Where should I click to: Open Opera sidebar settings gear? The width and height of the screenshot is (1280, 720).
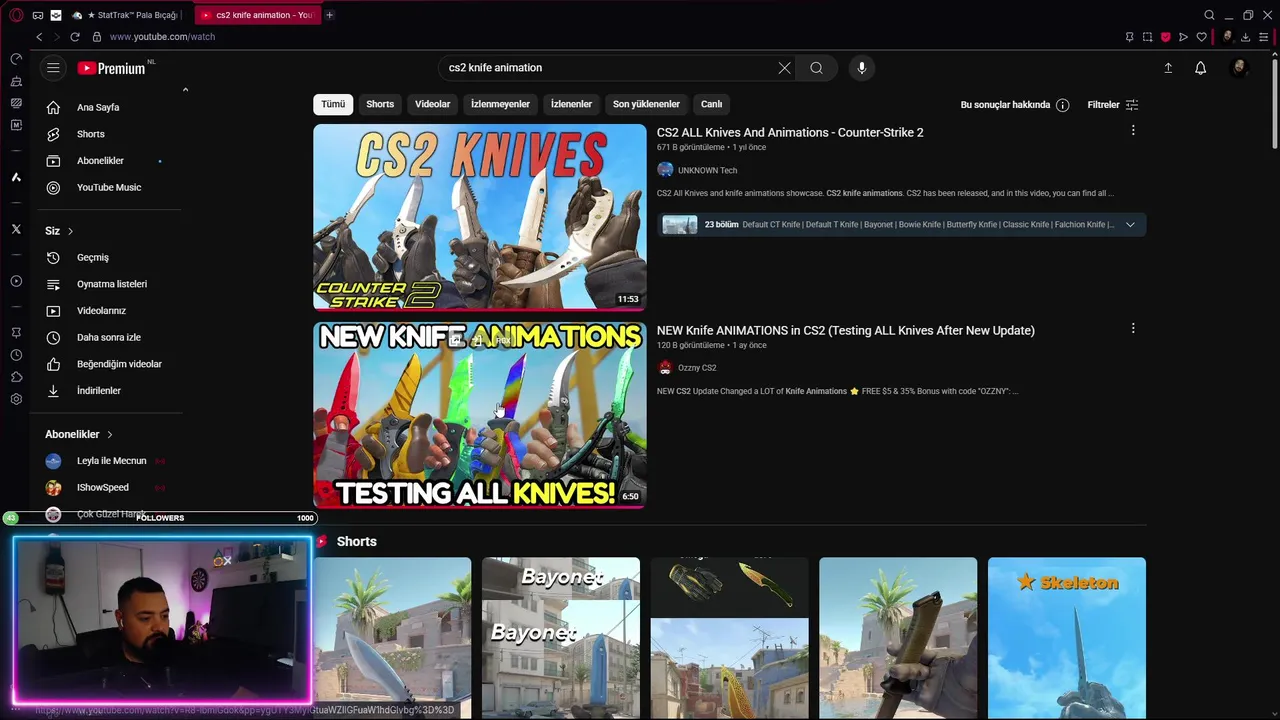(x=16, y=399)
